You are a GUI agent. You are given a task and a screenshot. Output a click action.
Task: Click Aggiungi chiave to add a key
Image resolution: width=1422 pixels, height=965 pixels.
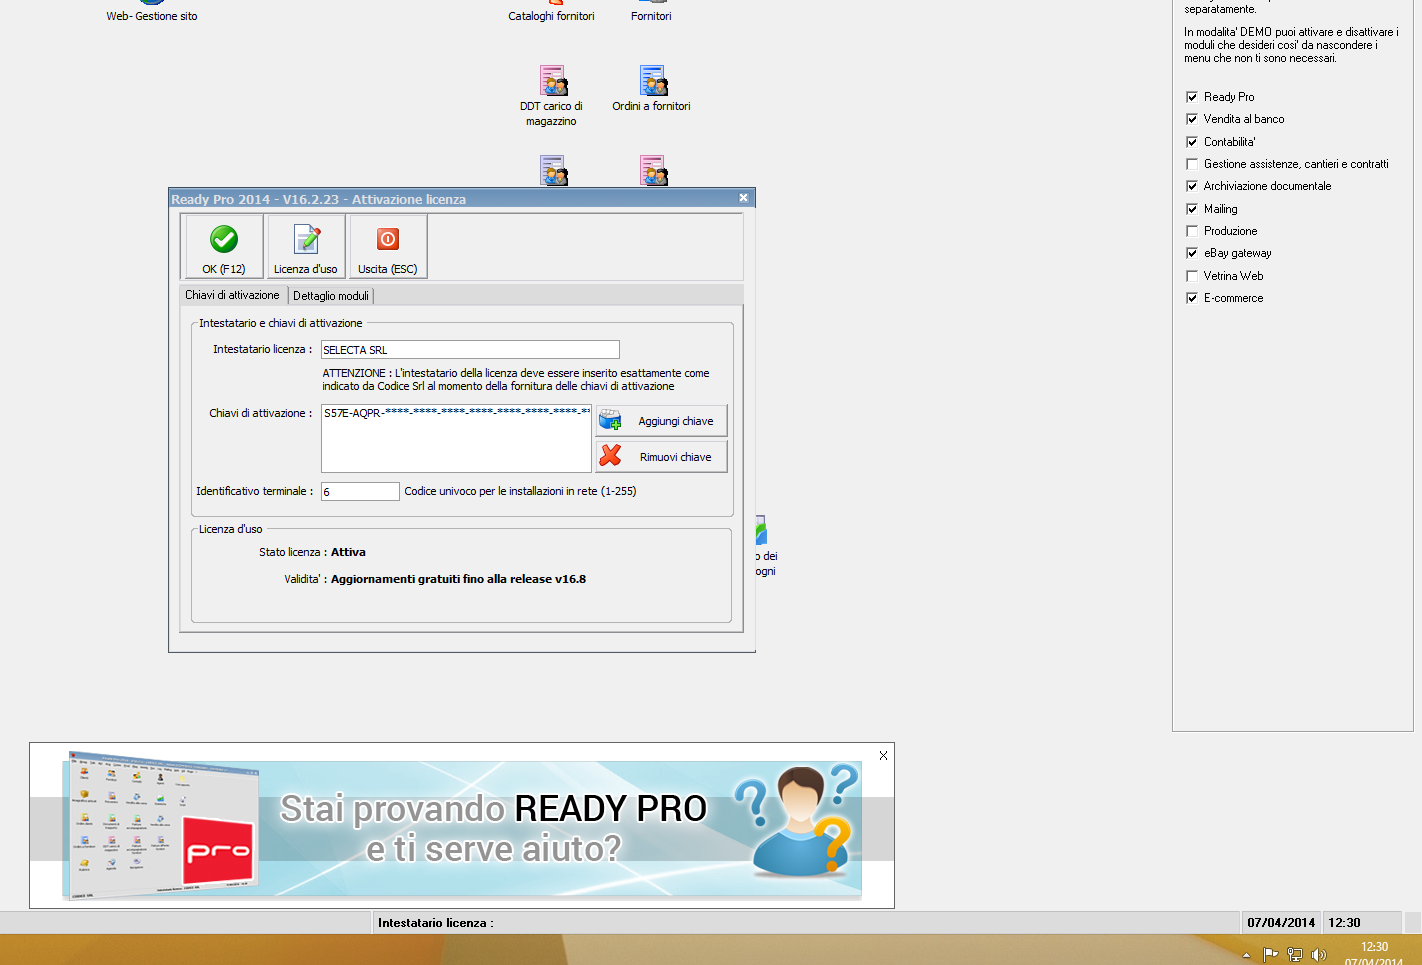coord(661,421)
